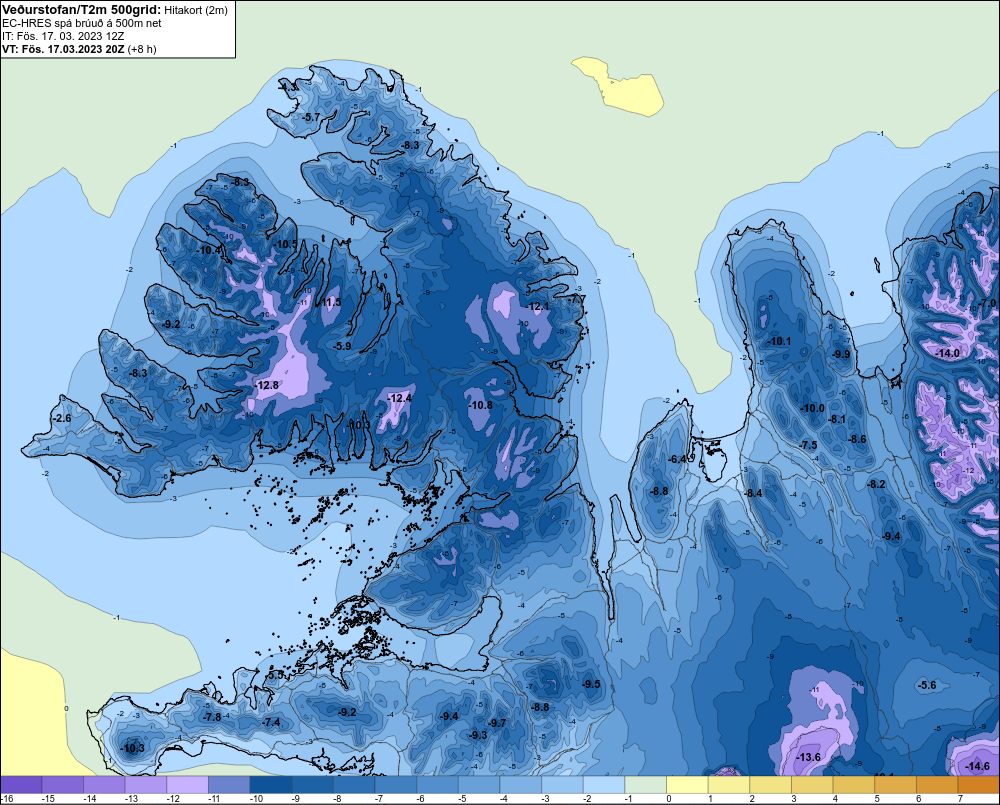Click the -10.4 temperature label
Image resolution: width=1000 pixels, height=805 pixels.
(209, 251)
